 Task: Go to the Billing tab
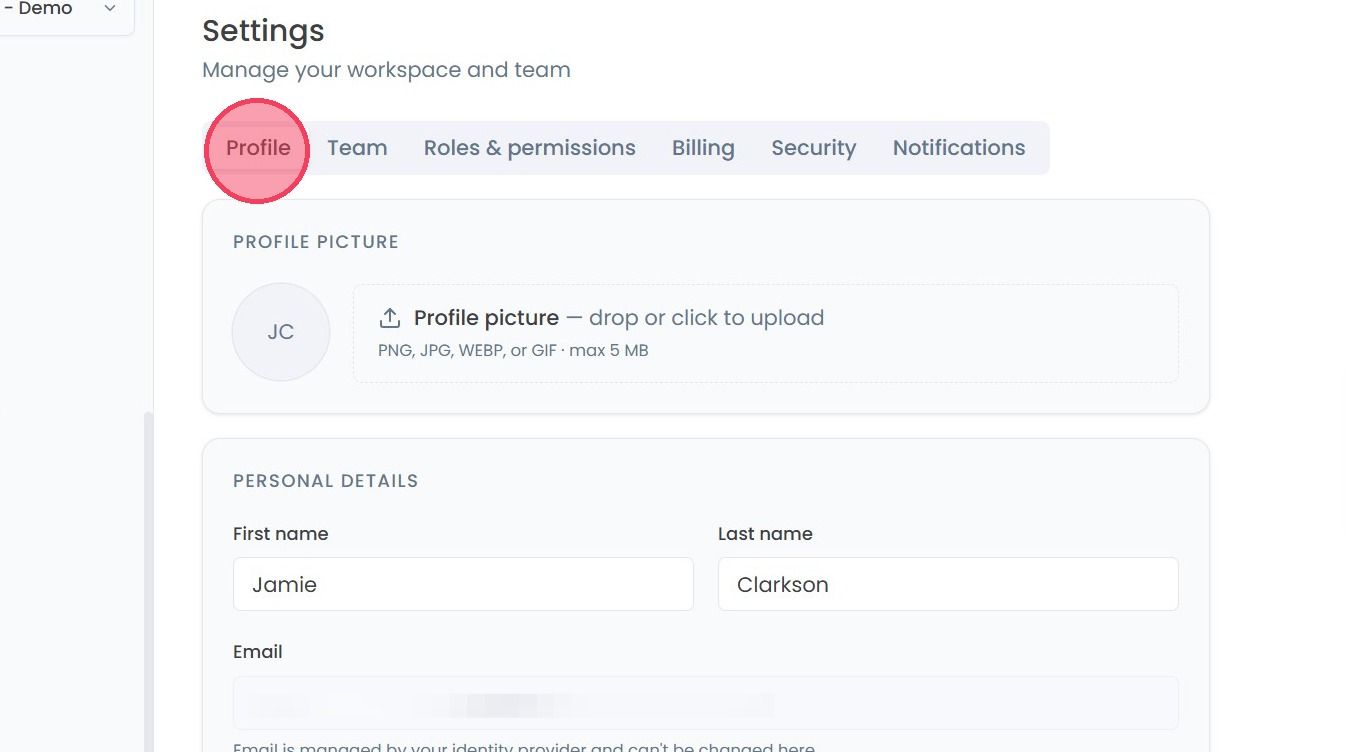pos(703,148)
